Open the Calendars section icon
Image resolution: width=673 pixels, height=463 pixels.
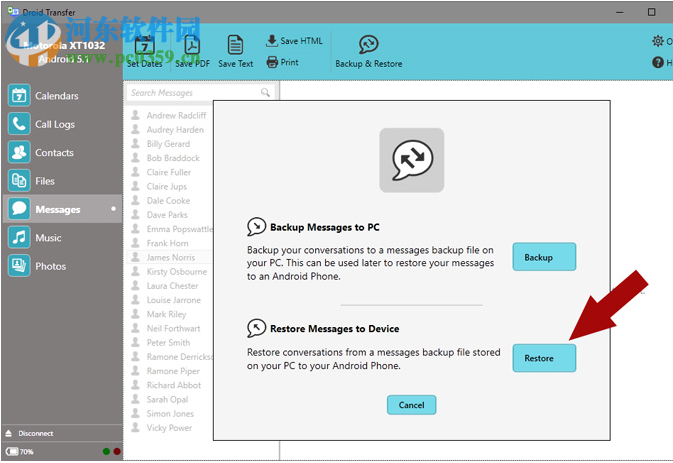pyautogui.click(x=19, y=95)
